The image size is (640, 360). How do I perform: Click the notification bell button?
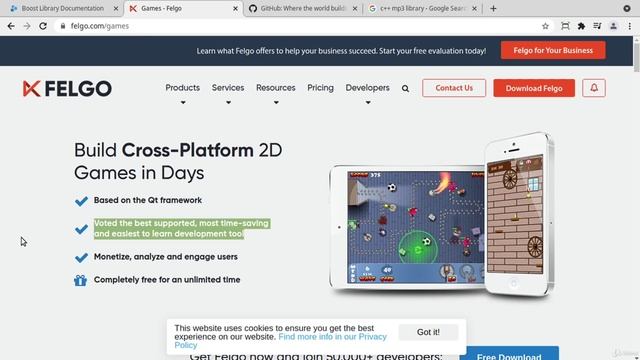coord(594,88)
